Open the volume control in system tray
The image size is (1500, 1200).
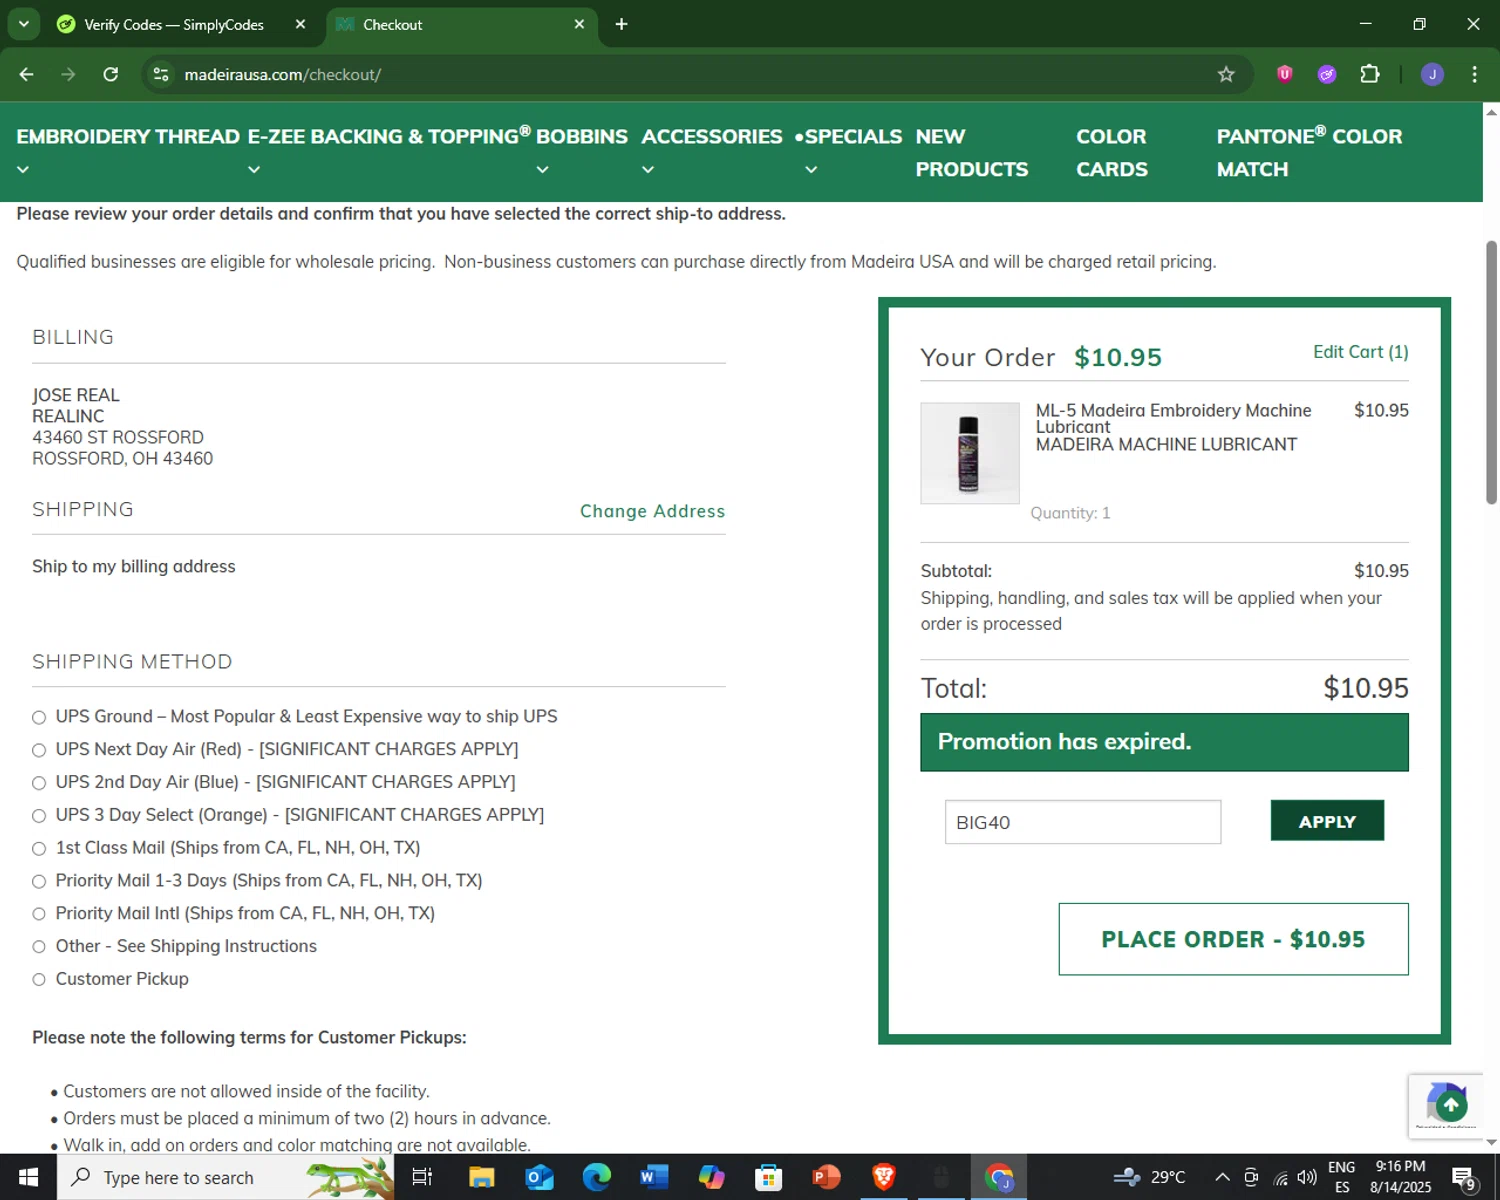(1307, 1177)
